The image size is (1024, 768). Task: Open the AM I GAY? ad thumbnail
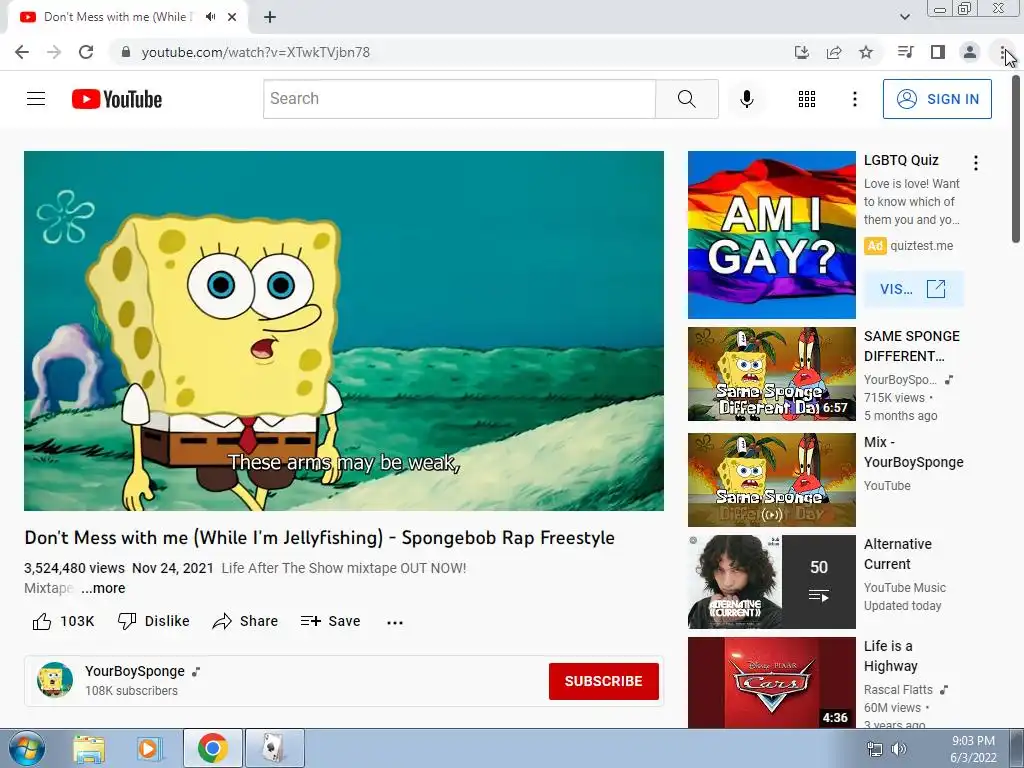[771, 235]
